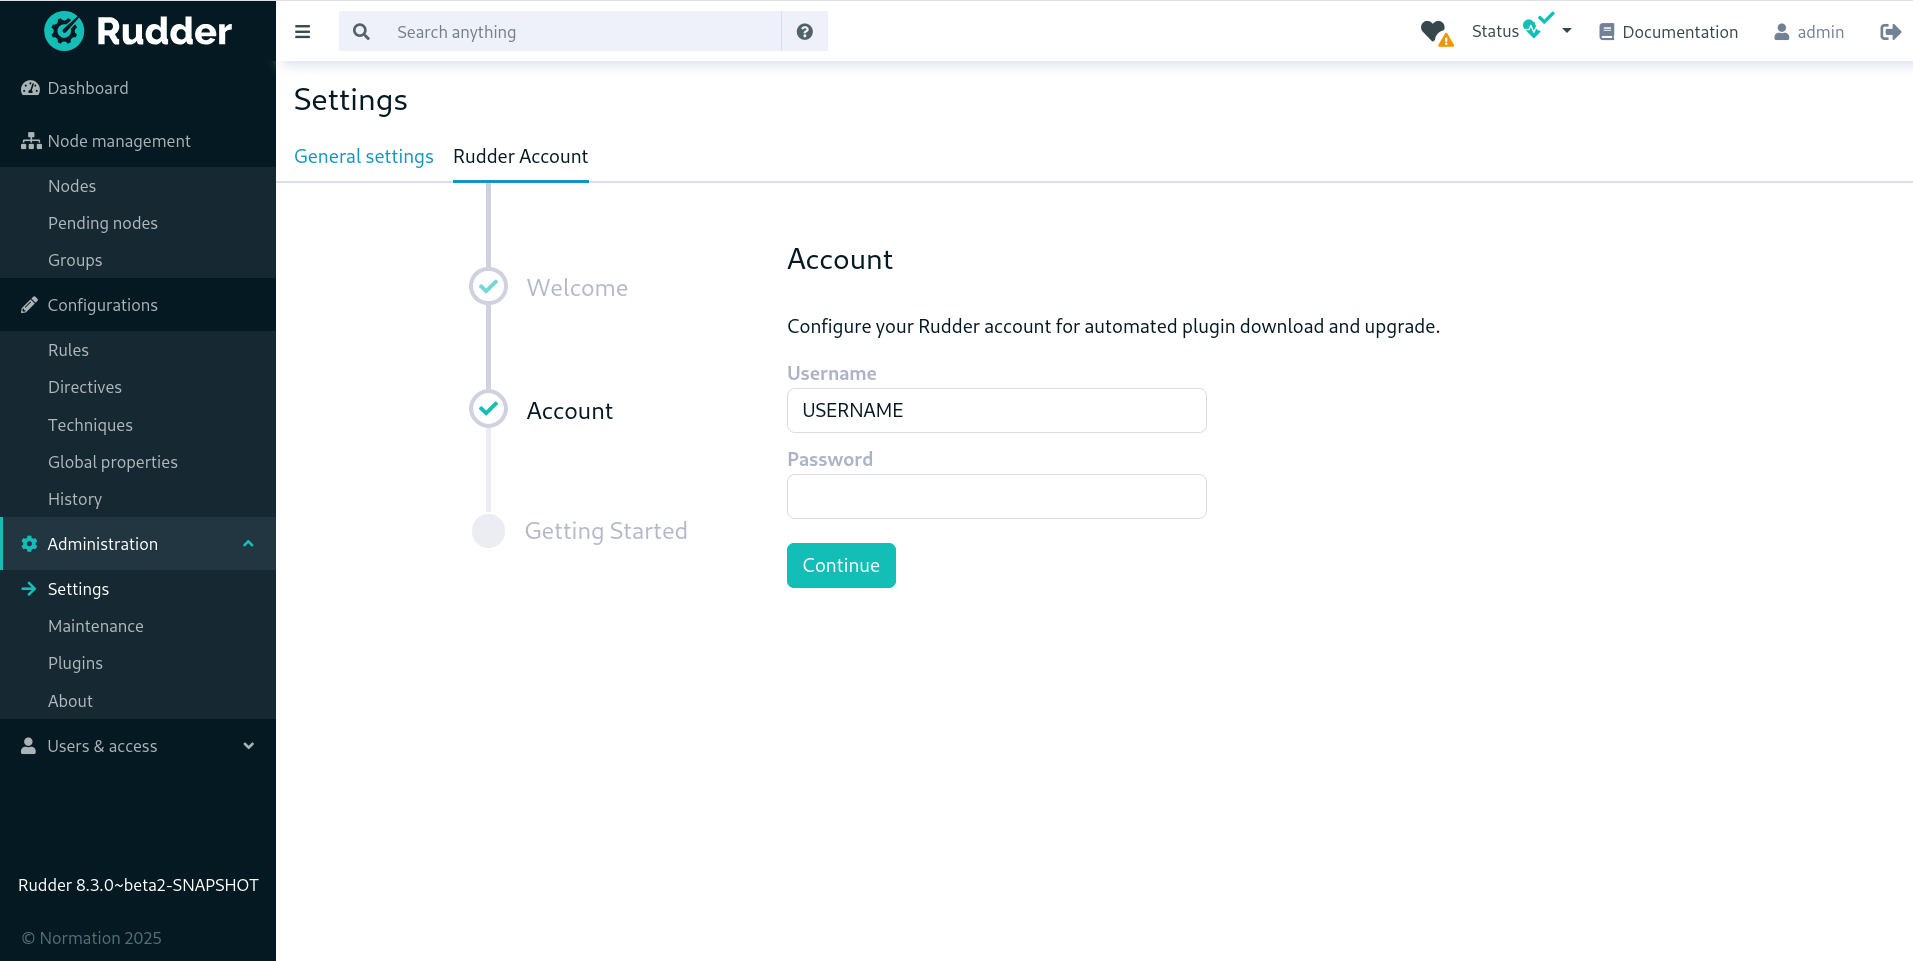Viewport: 1913px width, 961px height.
Task: Switch to the General settings tab
Action: point(363,157)
